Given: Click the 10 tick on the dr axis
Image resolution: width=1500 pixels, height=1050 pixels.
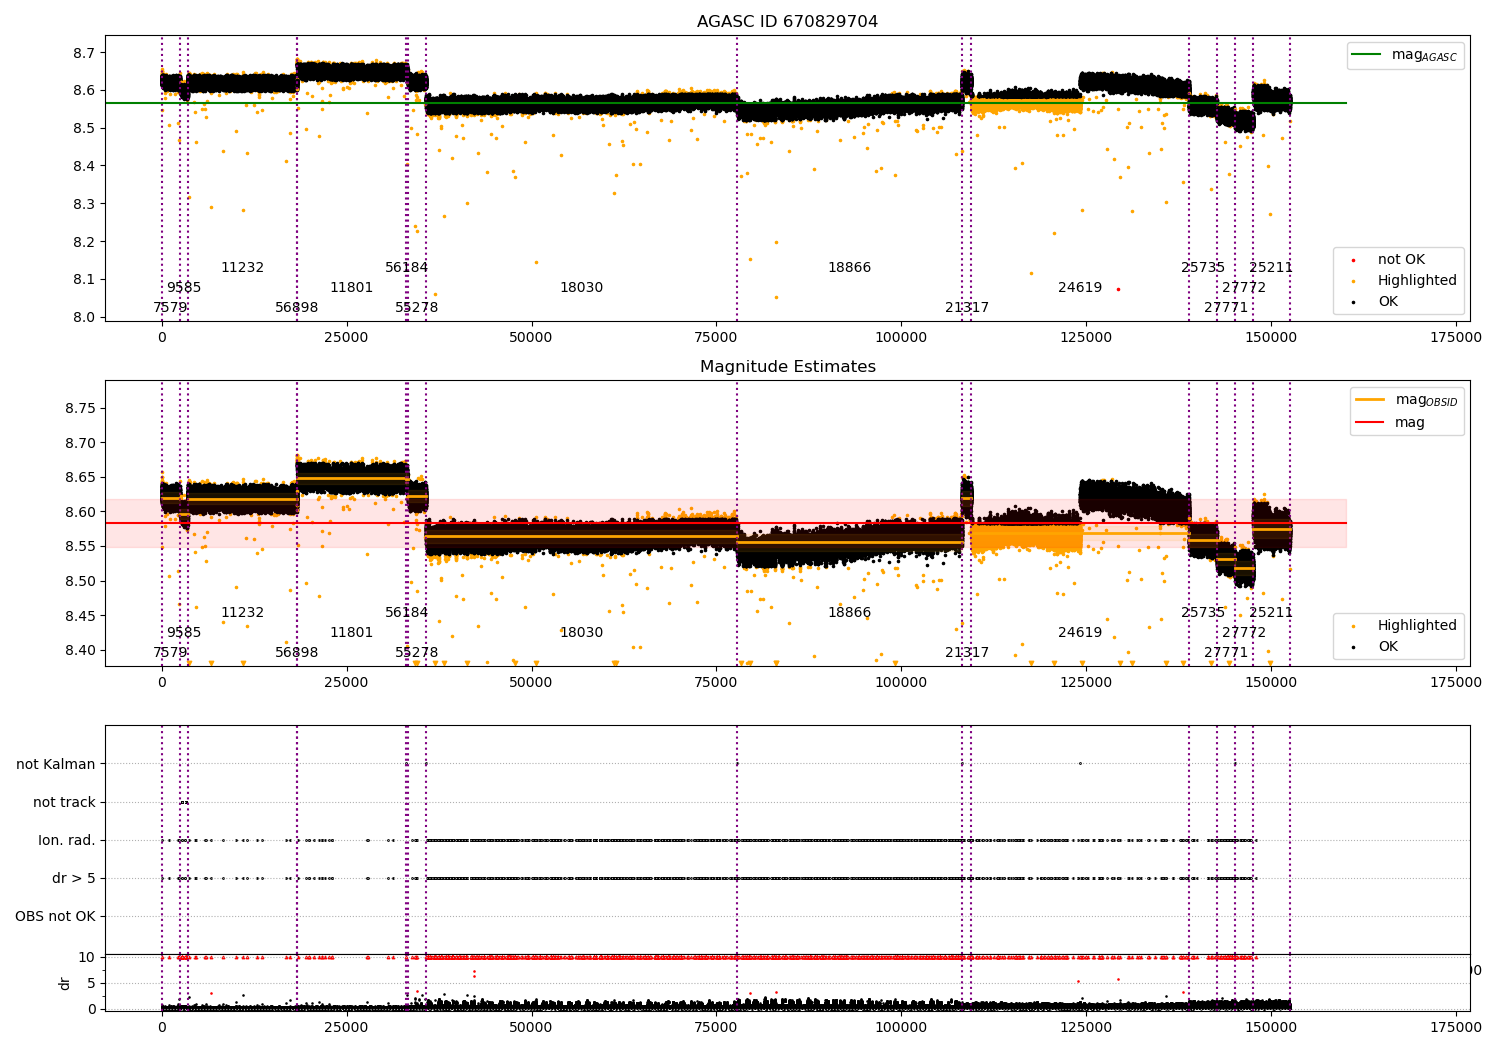Looking at the screenshot, I should (x=87, y=958).
